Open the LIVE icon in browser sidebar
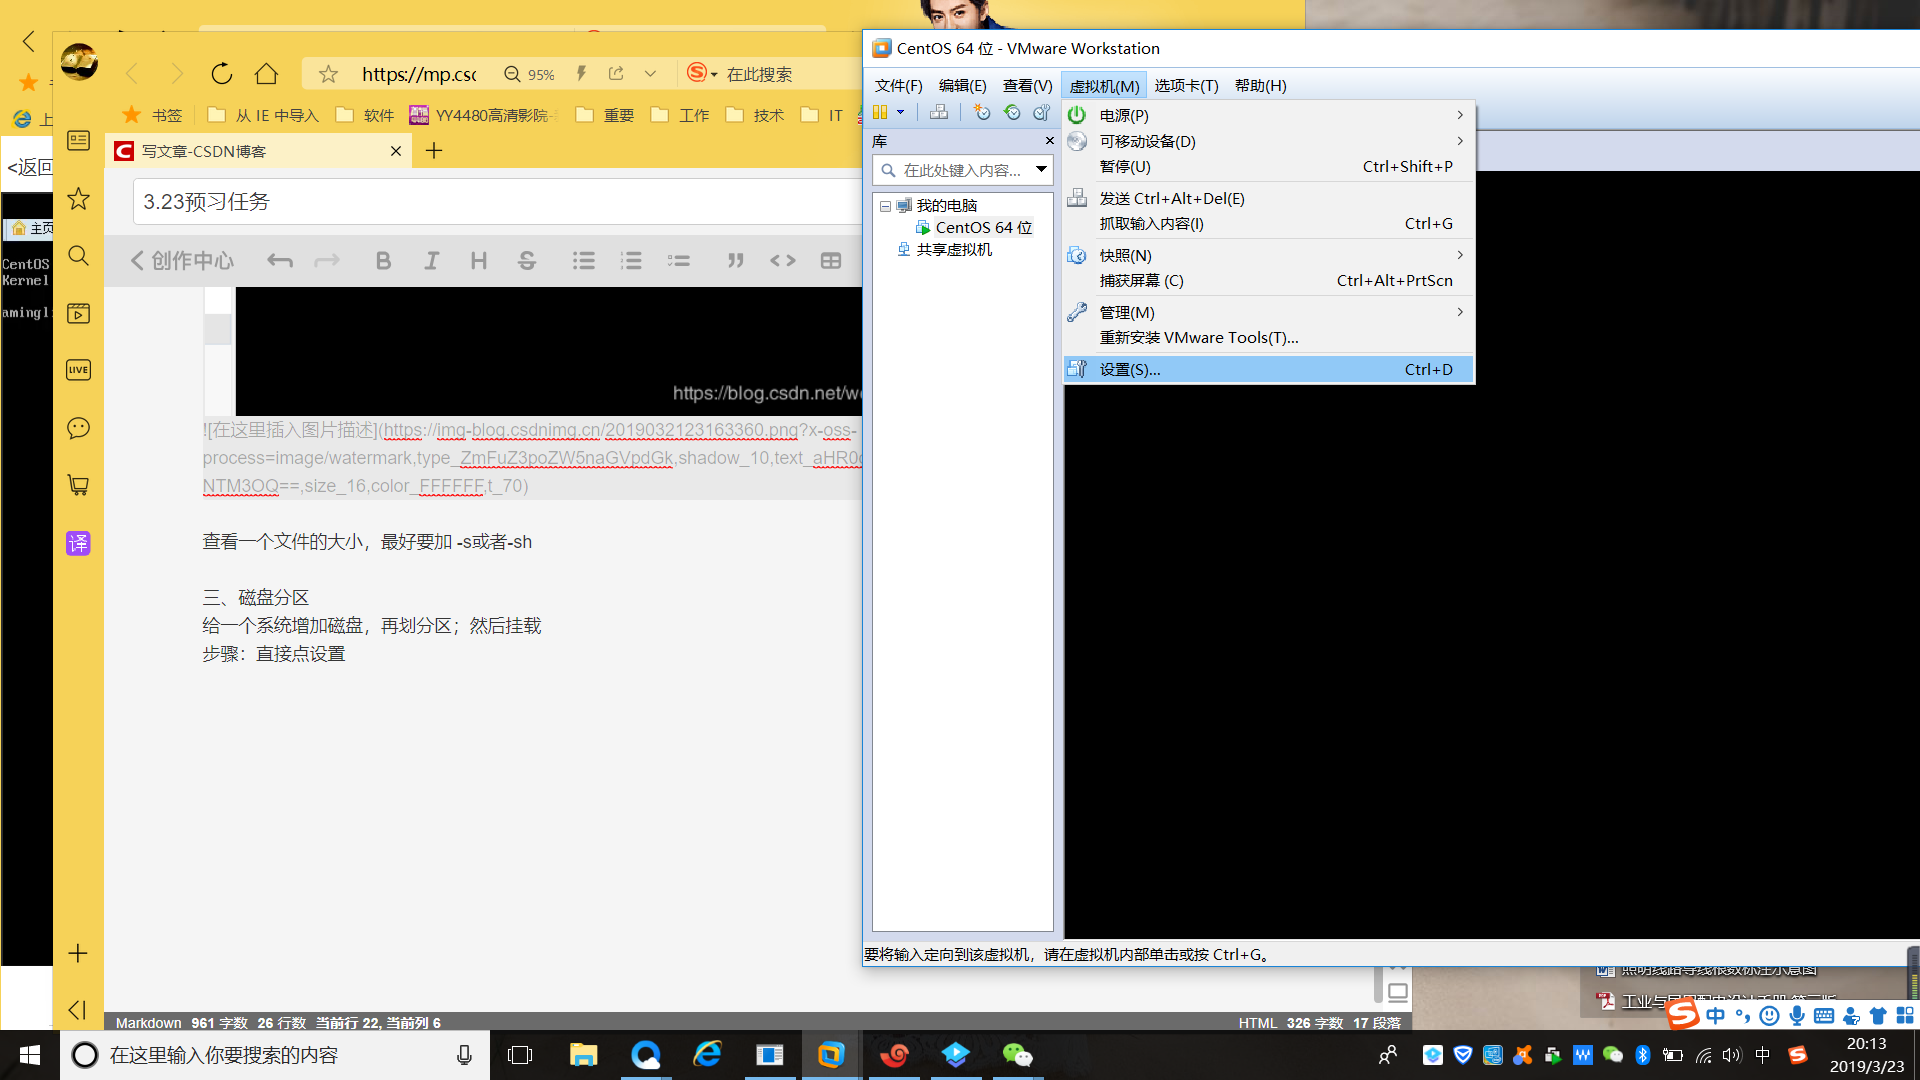The image size is (1920, 1080). point(78,370)
